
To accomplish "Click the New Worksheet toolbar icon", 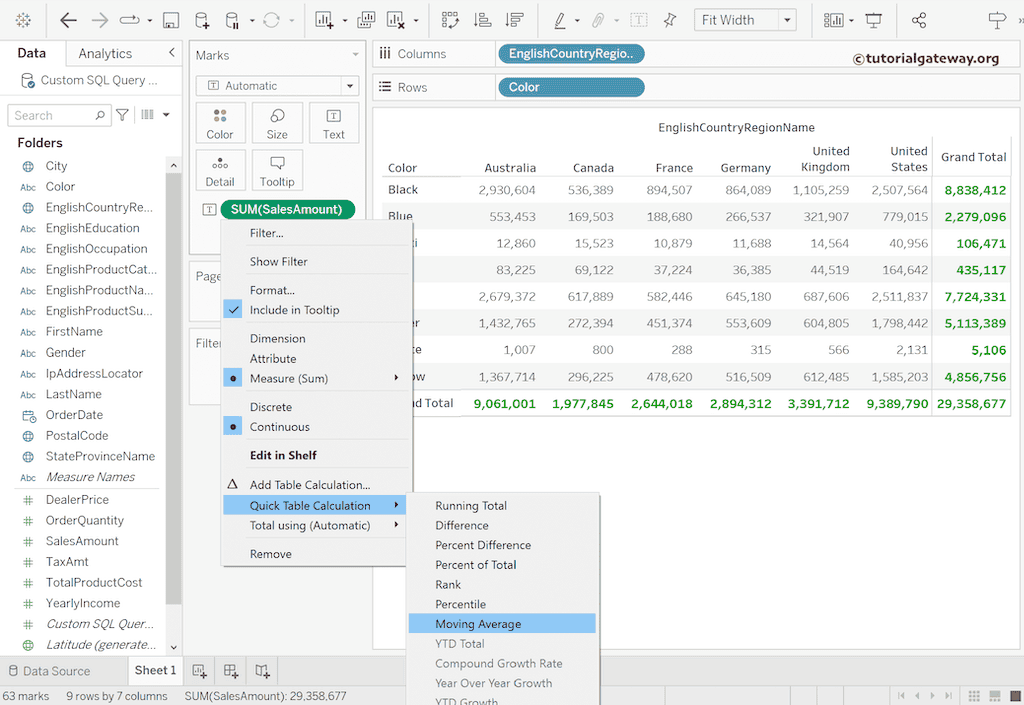I will 321,19.
